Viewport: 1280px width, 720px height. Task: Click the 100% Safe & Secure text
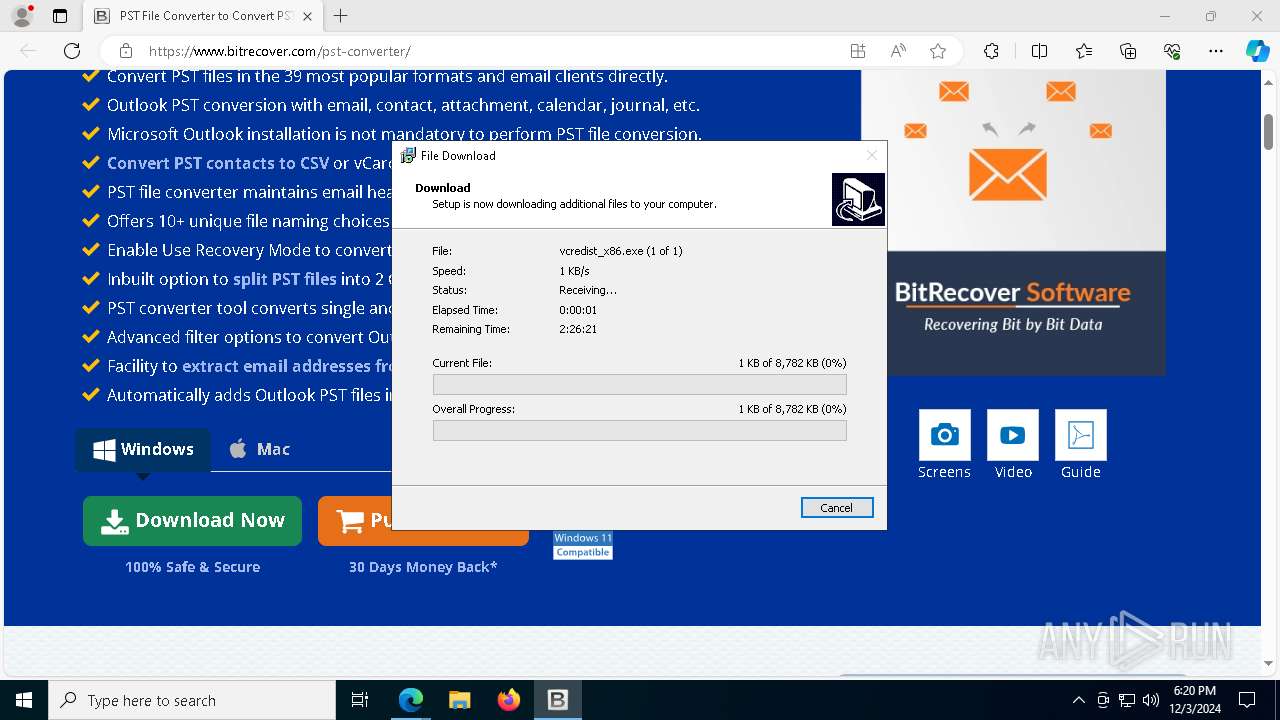[192, 567]
